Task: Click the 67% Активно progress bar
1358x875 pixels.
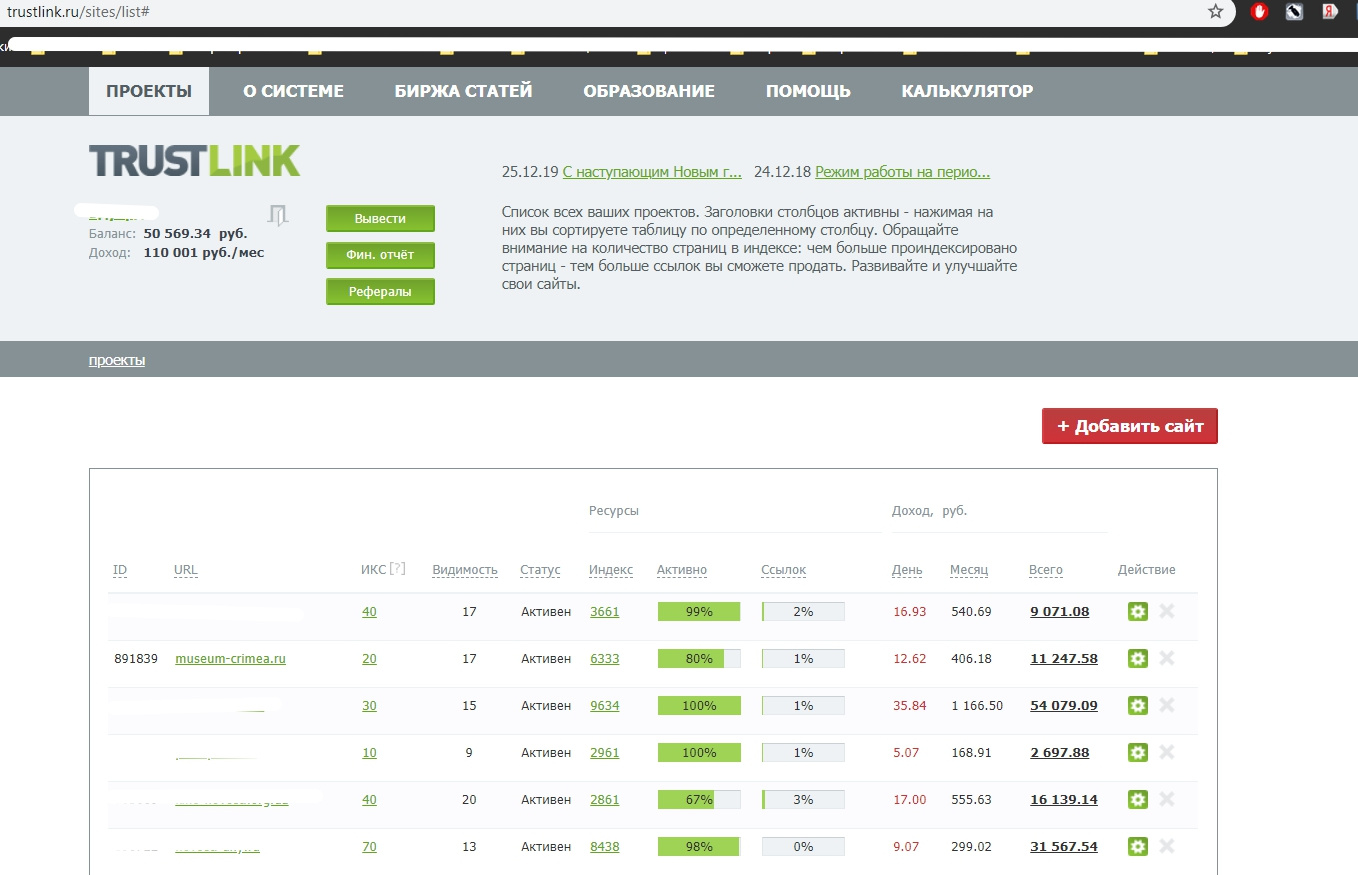Action: click(x=699, y=799)
